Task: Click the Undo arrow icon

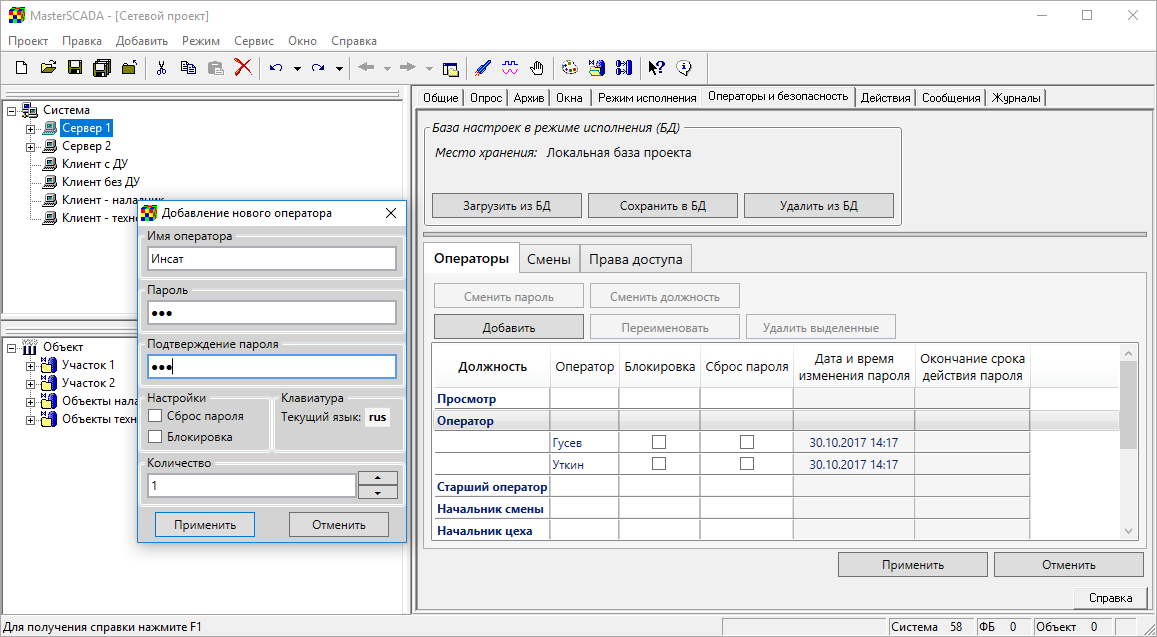Action: tap(276, 68)
